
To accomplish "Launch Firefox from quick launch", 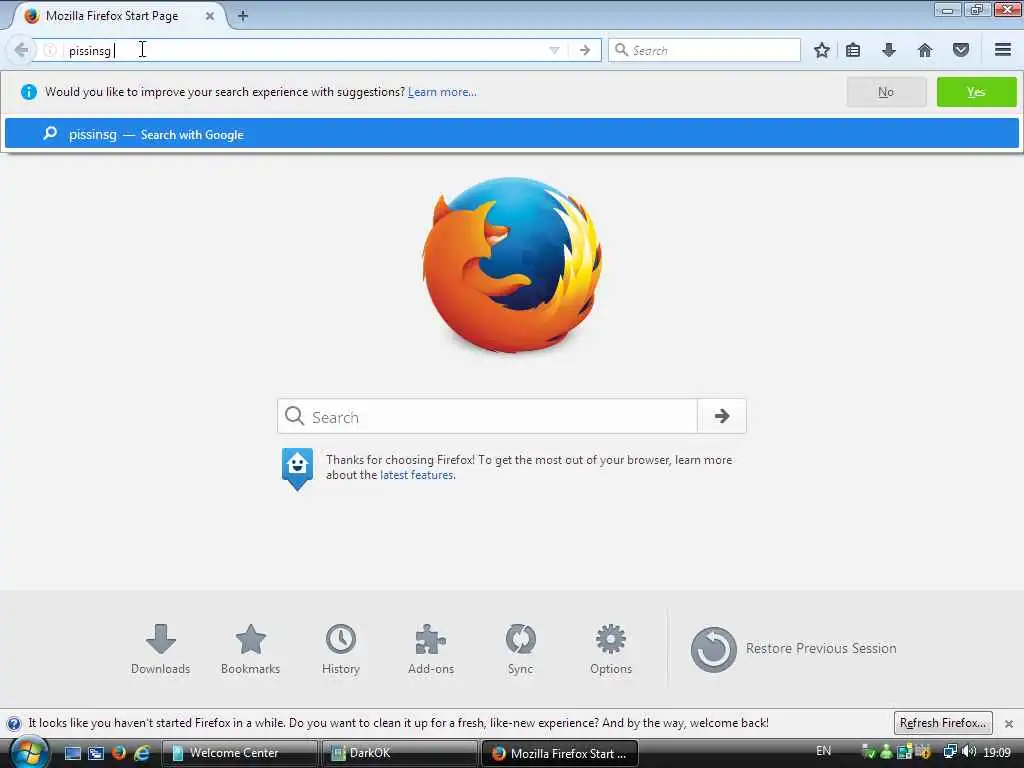I will 119,753.
